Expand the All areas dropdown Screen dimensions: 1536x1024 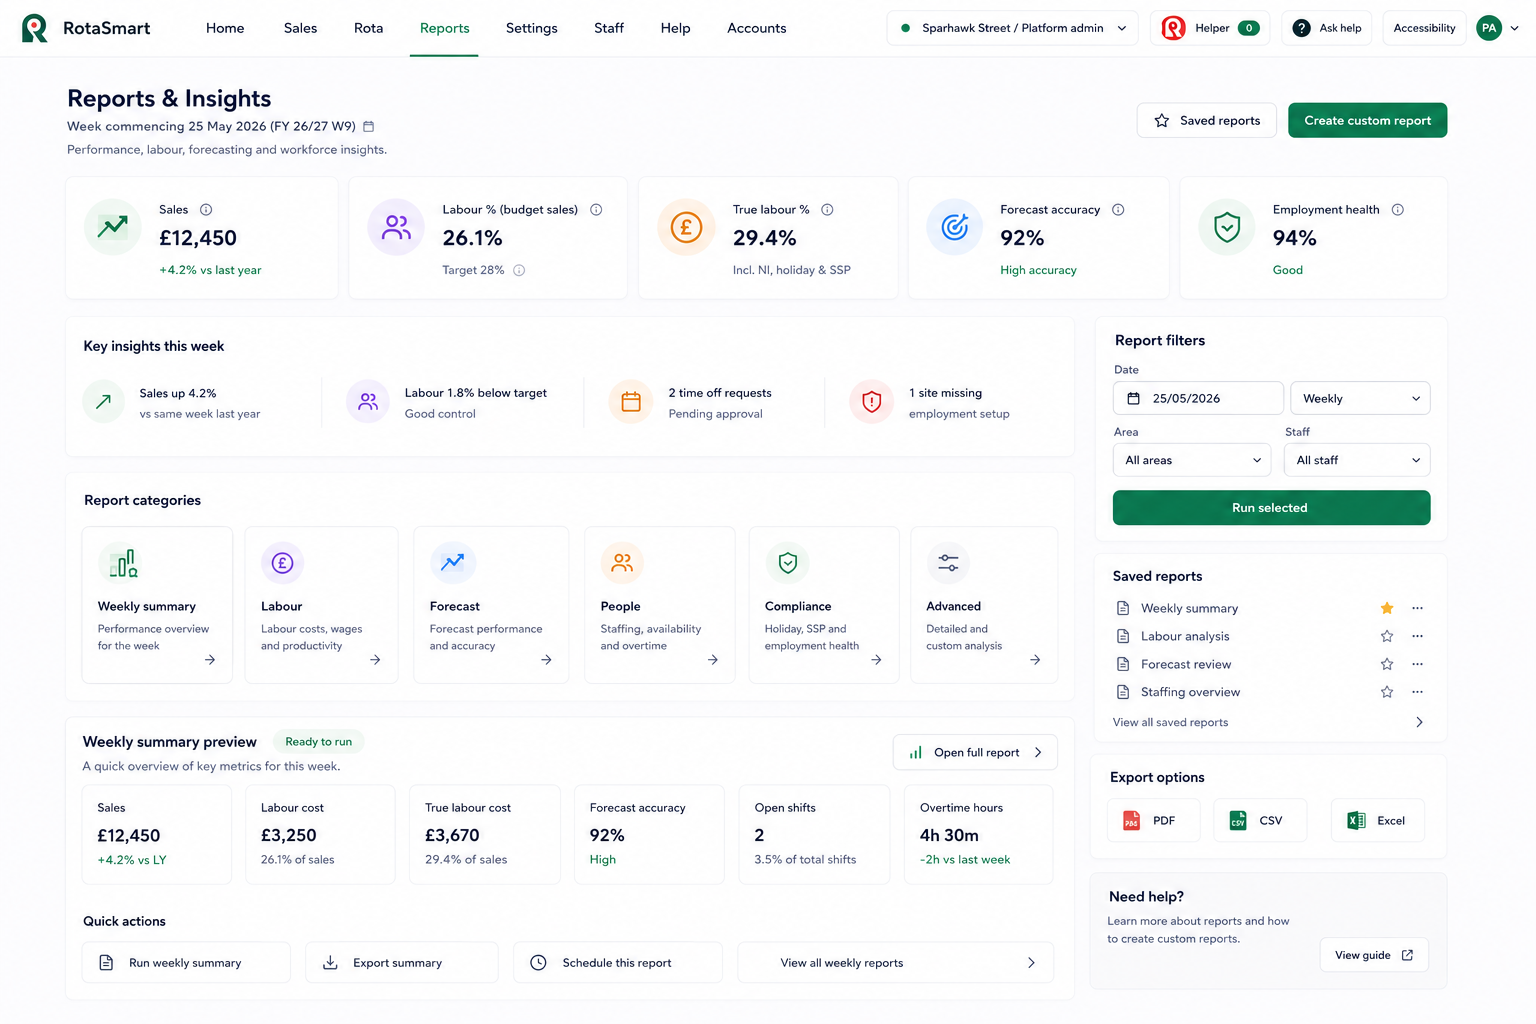[1192, 460]
